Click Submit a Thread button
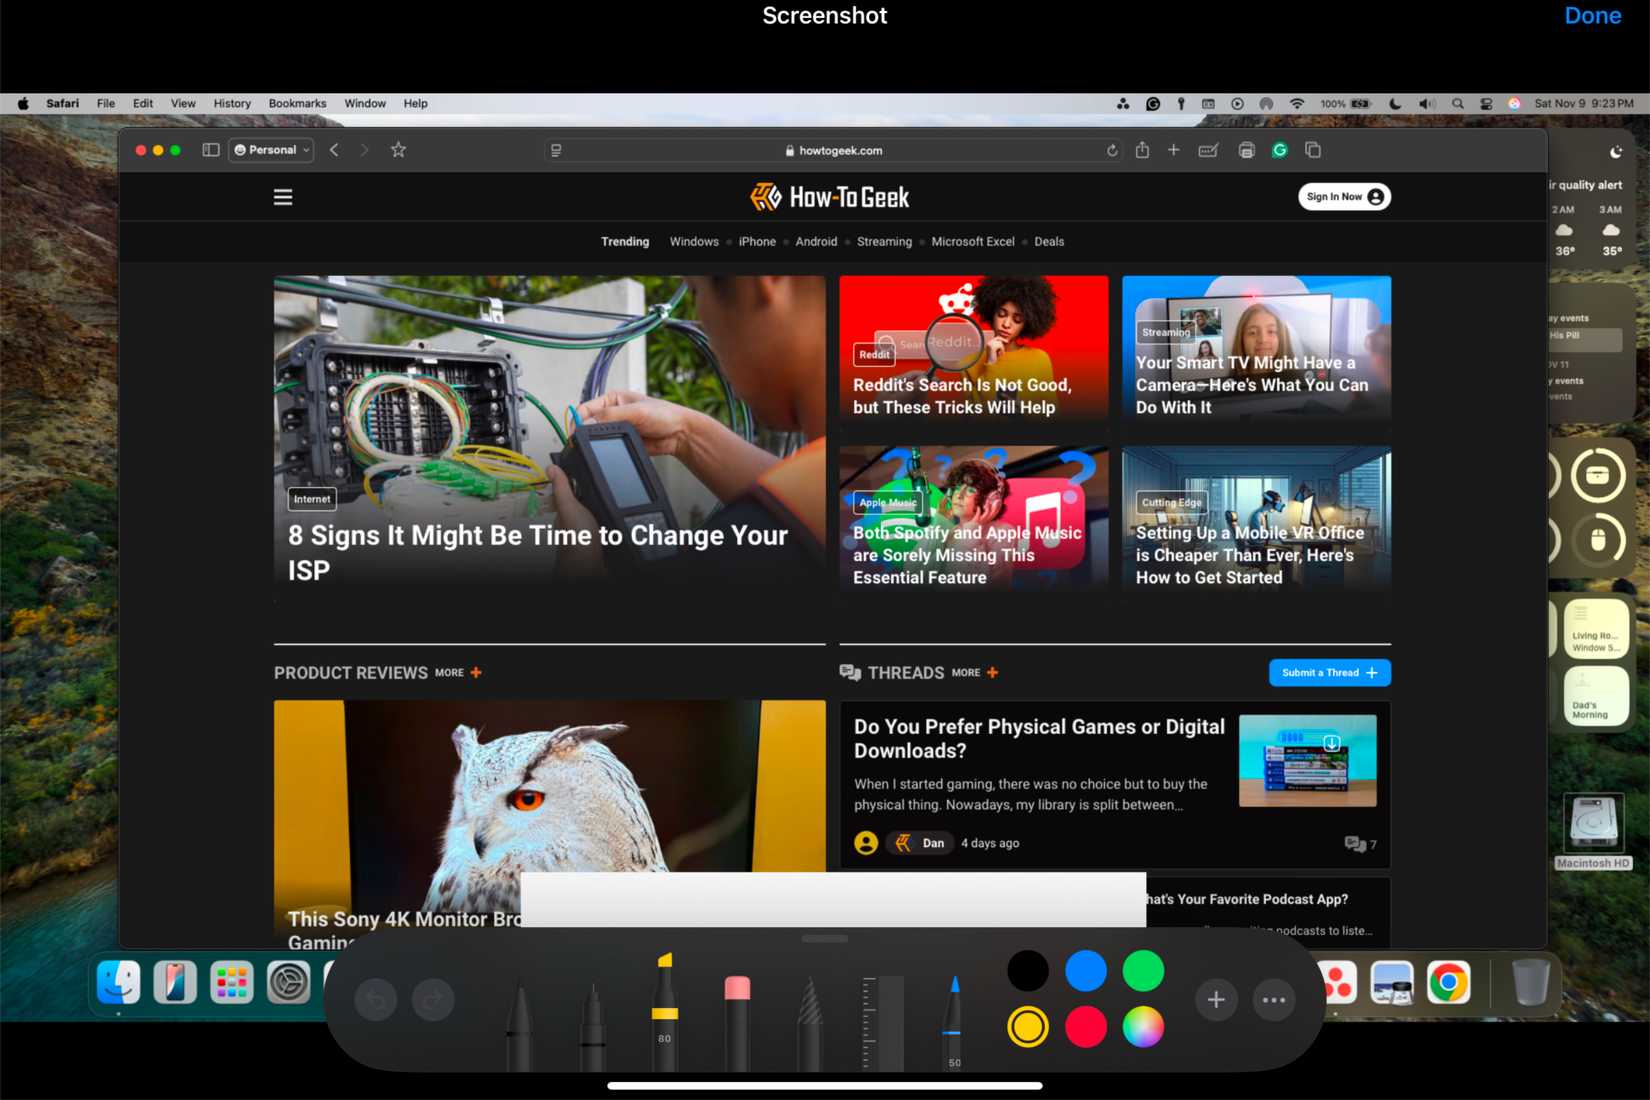1650x1100 pixels. pyautogui.click(x=1330, y=673)
